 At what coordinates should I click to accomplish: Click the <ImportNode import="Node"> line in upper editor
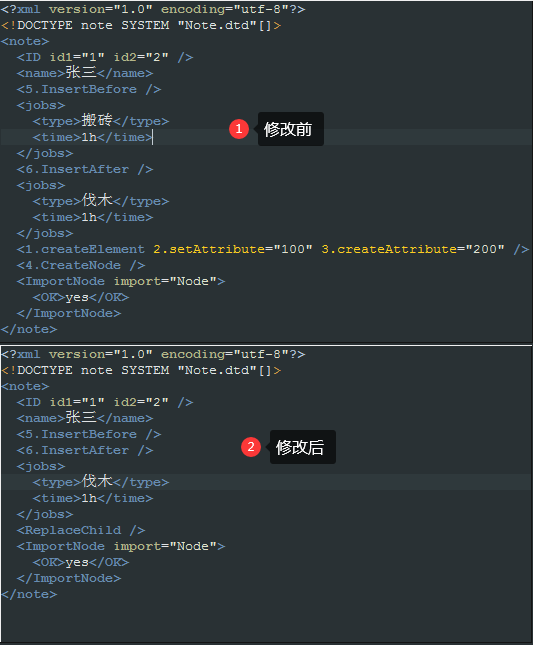pyautogui.click(x=121, y=281)
